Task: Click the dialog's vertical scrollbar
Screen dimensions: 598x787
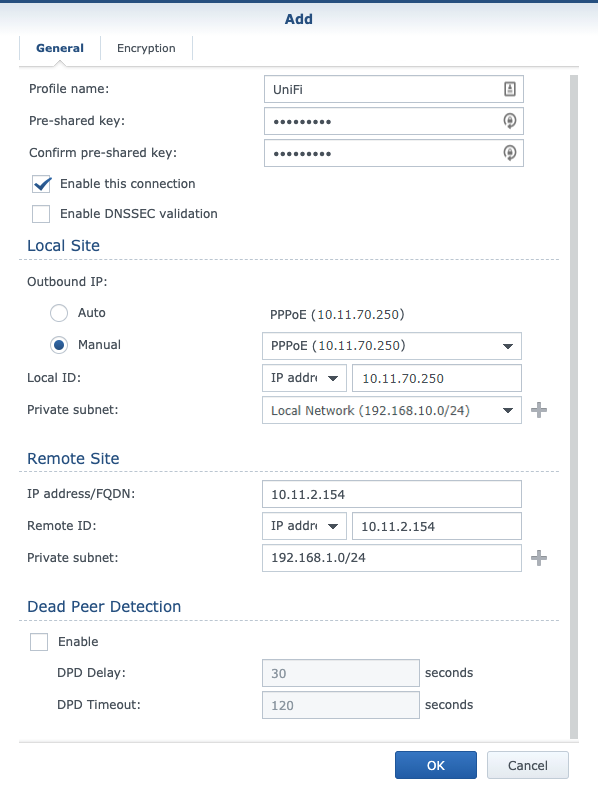Action: [x=574, y=407]
